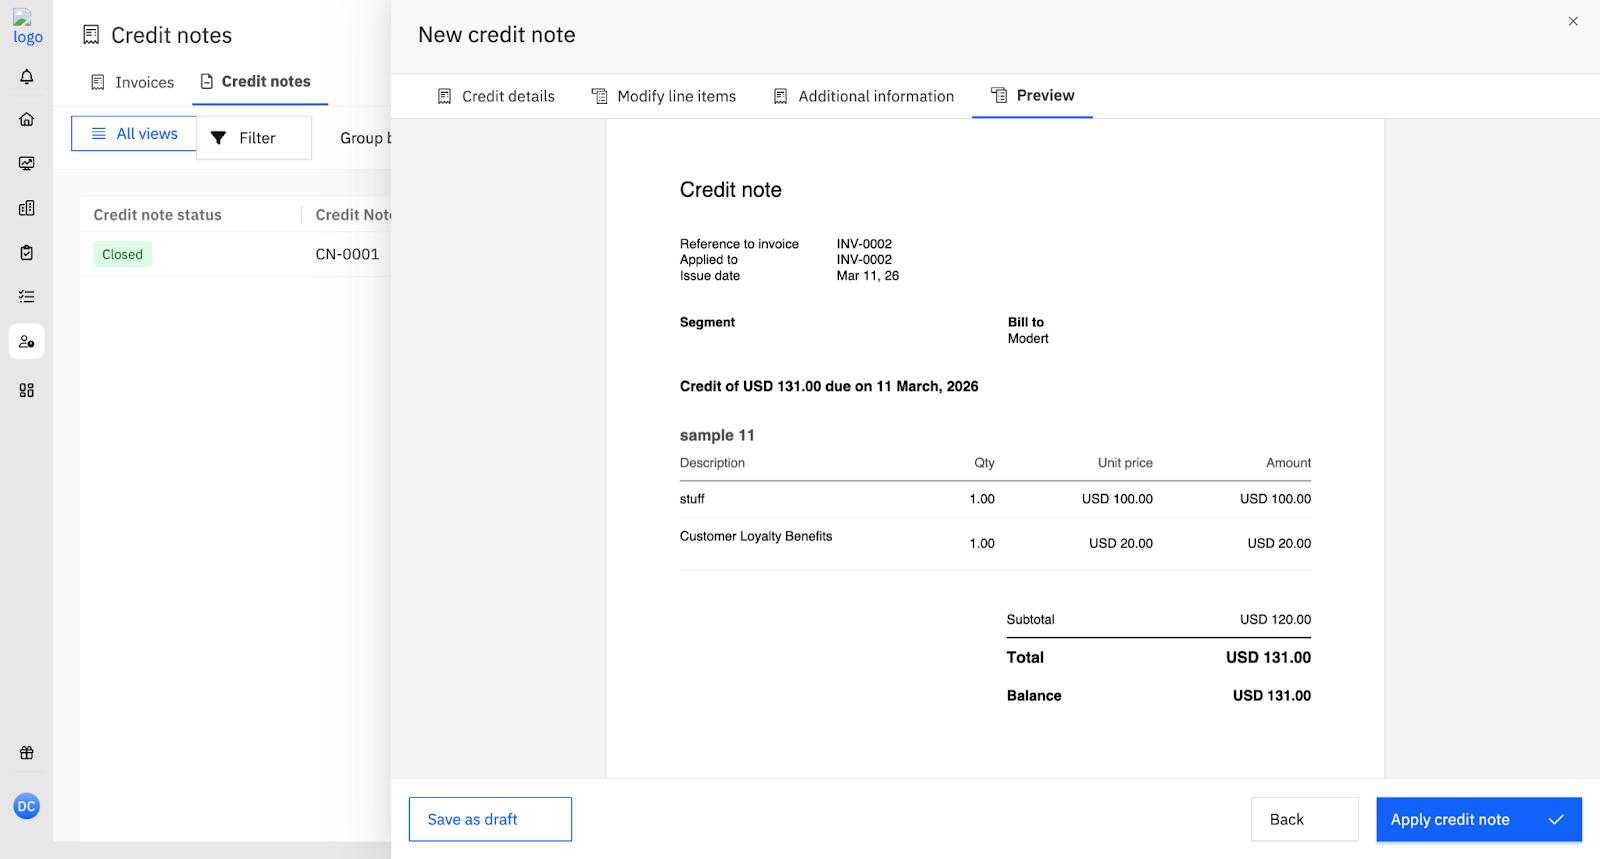Switch to the Modify line items tab
The image size is (1600, 859).
coord(664,96)
